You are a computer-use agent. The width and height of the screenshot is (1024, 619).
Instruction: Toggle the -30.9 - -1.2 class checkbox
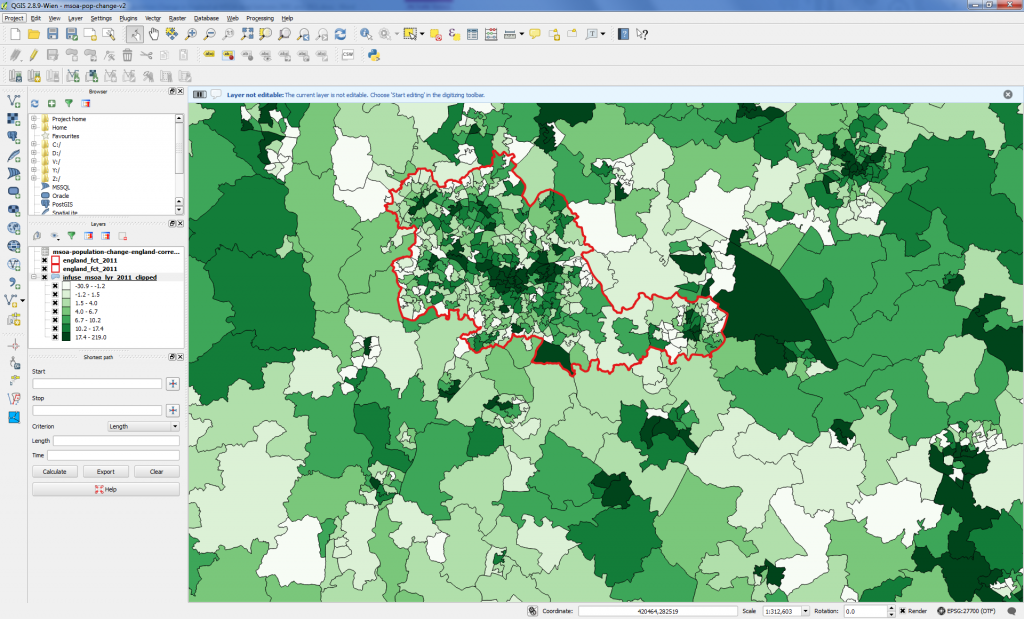(x=55, y=286)
